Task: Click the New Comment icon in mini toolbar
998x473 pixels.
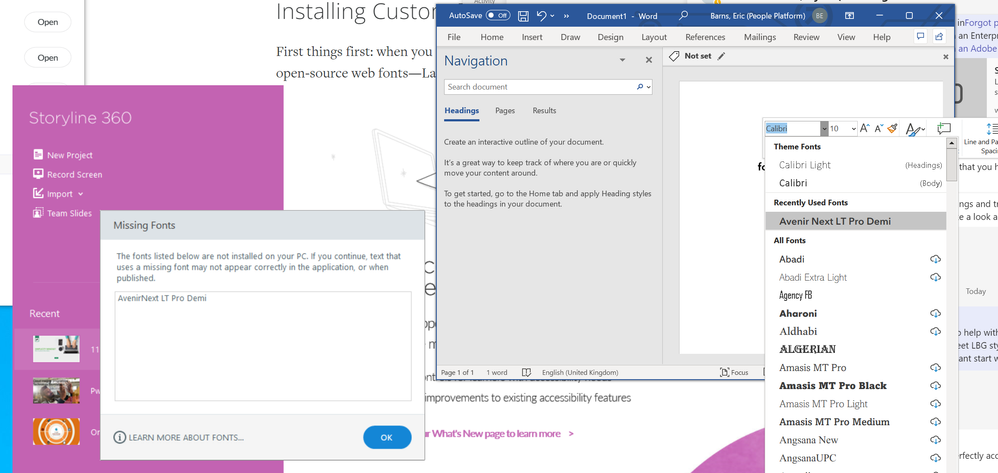Action: click(x=943, y=128)
